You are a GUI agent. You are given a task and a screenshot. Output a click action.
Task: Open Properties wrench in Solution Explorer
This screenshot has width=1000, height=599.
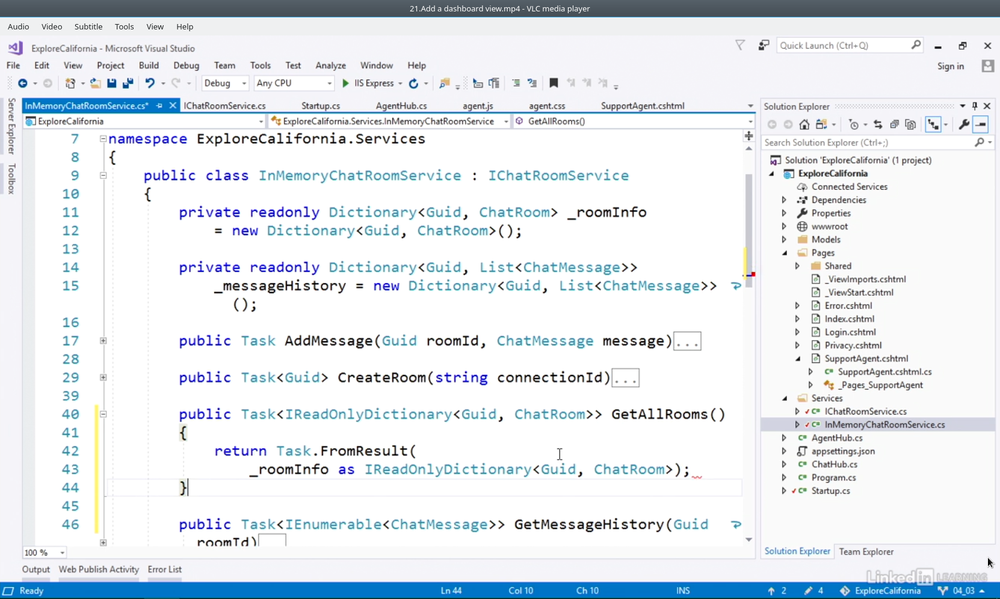coord(964,124)
